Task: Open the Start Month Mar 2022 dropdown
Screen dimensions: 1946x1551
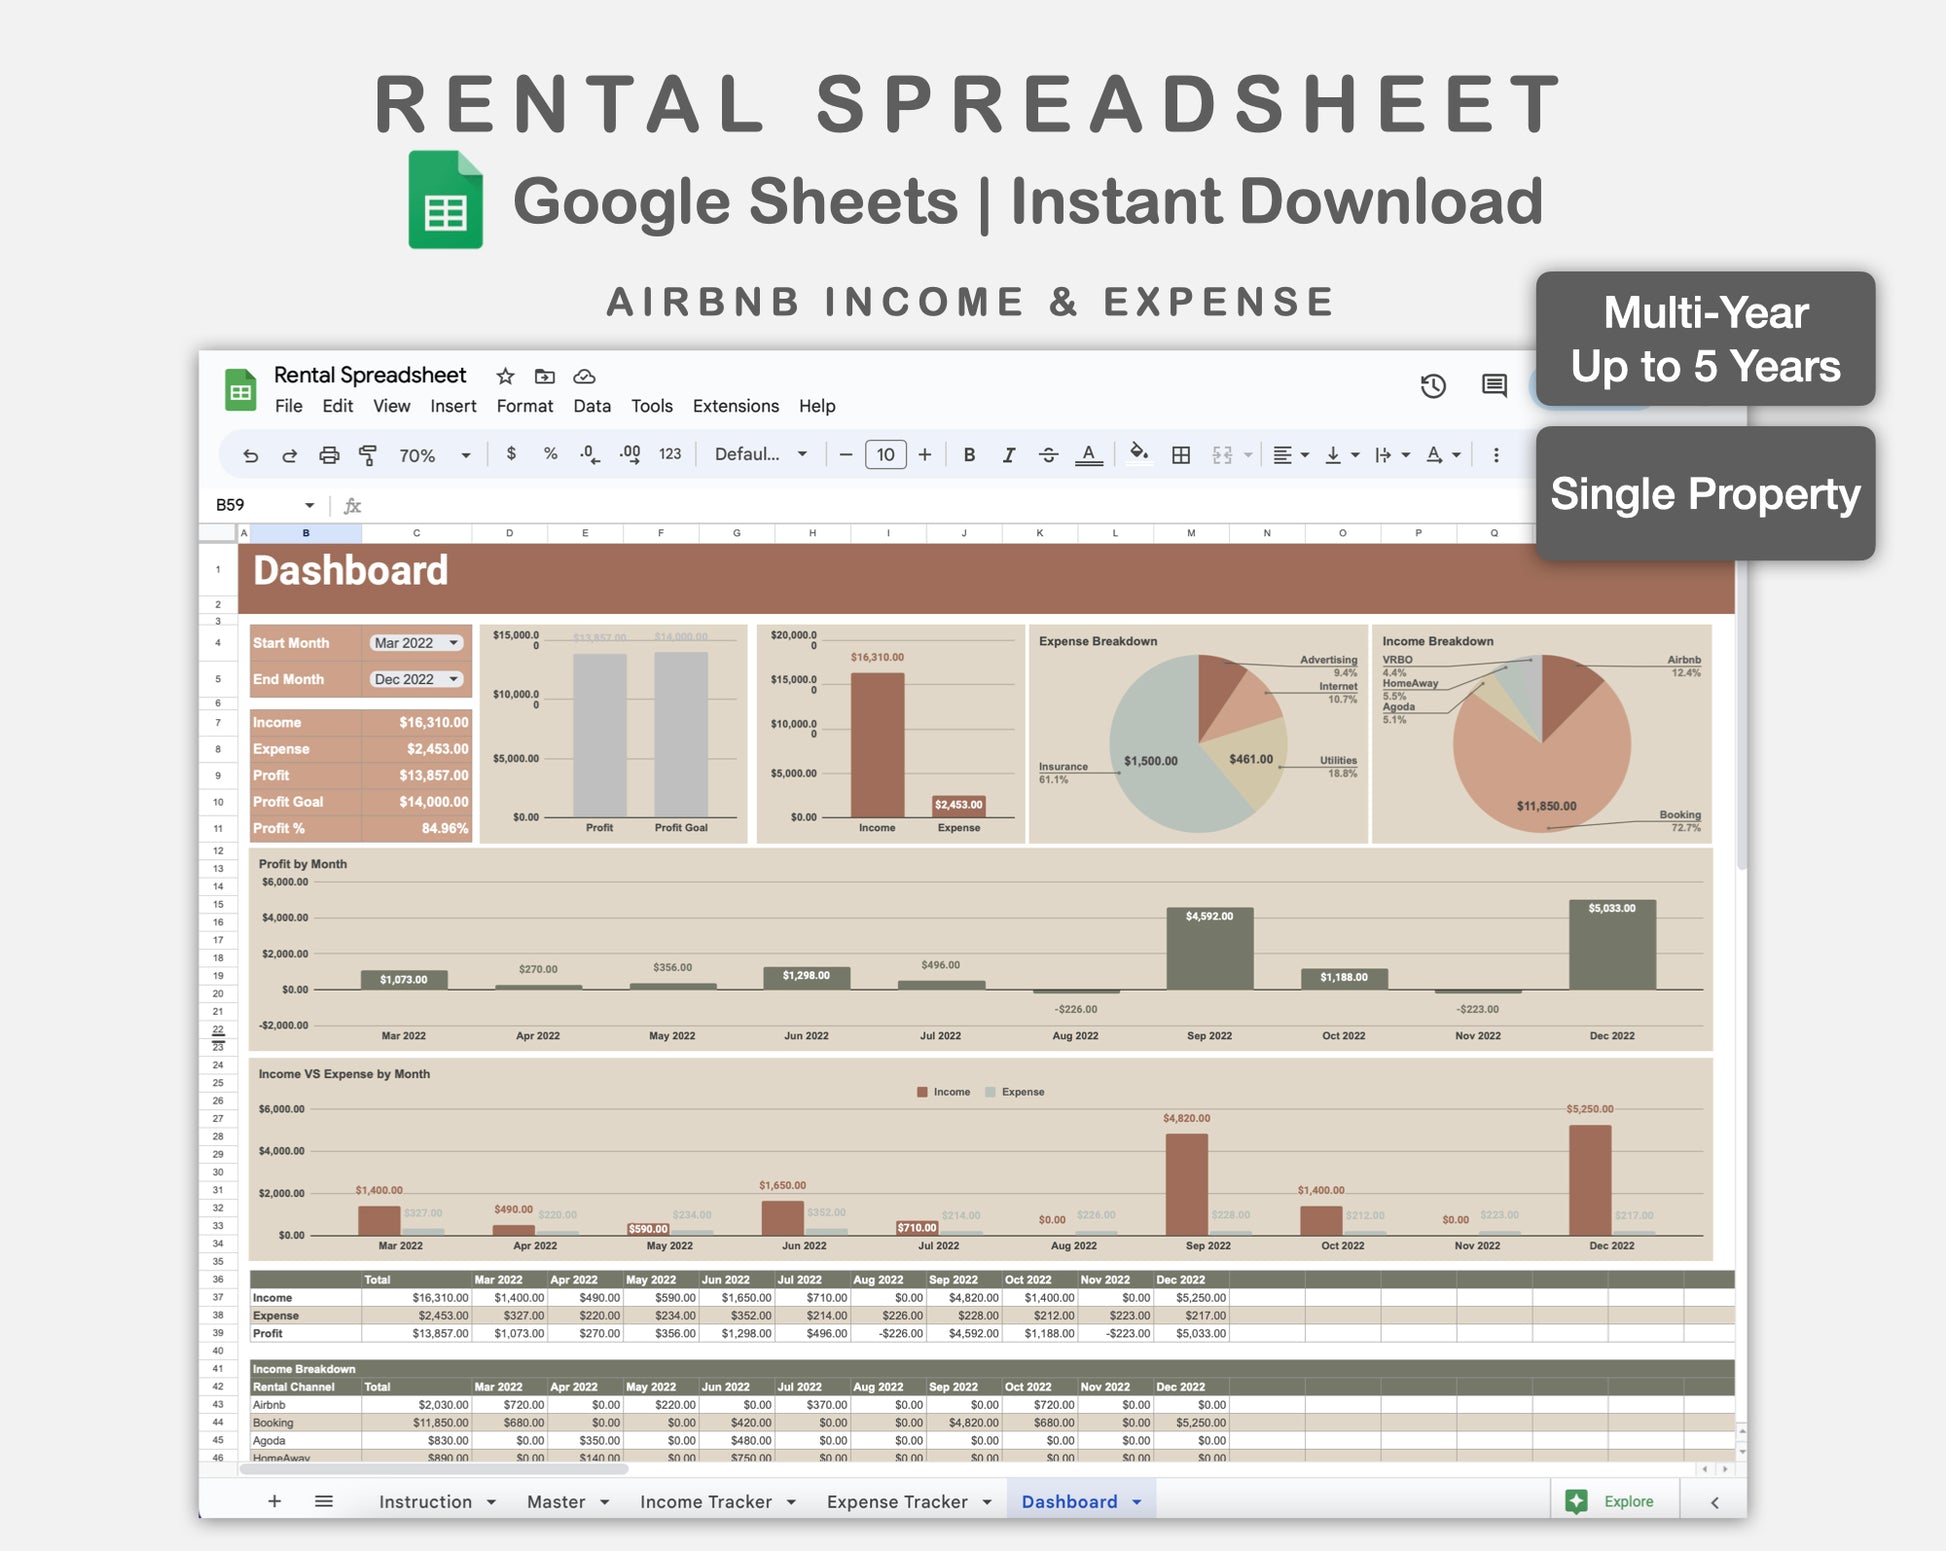Action: pyautogui.click(x=416, y=643)
